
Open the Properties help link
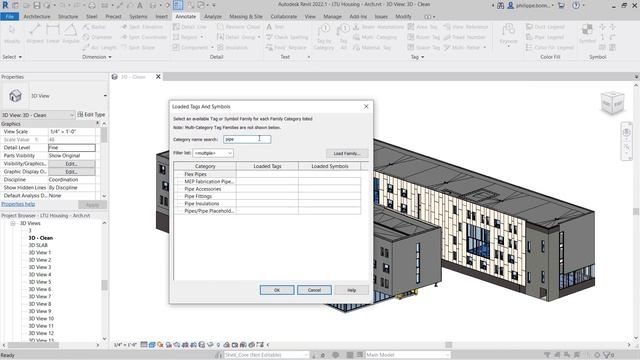click(18, 204)
